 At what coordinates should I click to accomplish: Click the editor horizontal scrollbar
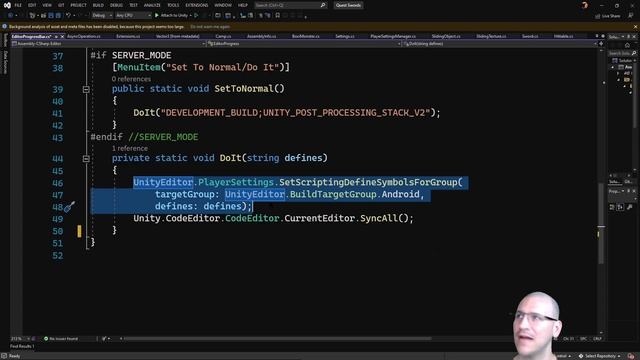[x=278, y=338]
